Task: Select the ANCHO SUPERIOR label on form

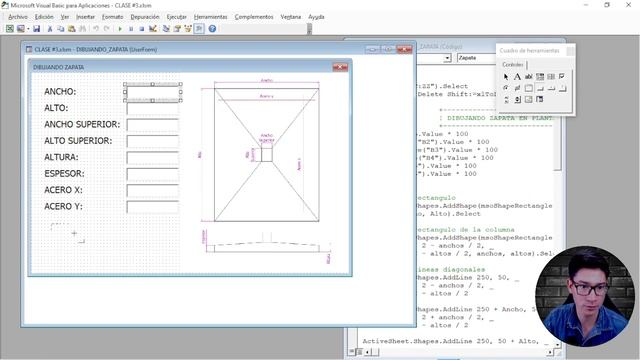Action: (x=82, y=124)
